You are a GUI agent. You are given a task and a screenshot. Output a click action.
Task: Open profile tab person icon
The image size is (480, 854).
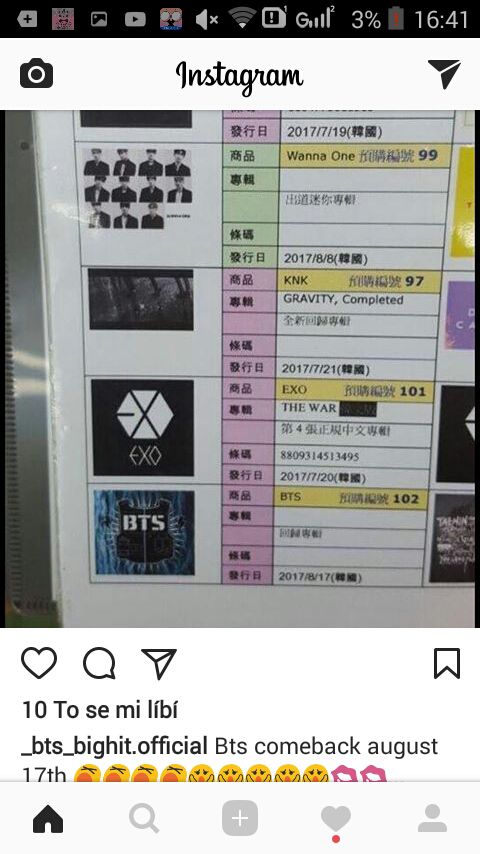click(x=432, y=818)
